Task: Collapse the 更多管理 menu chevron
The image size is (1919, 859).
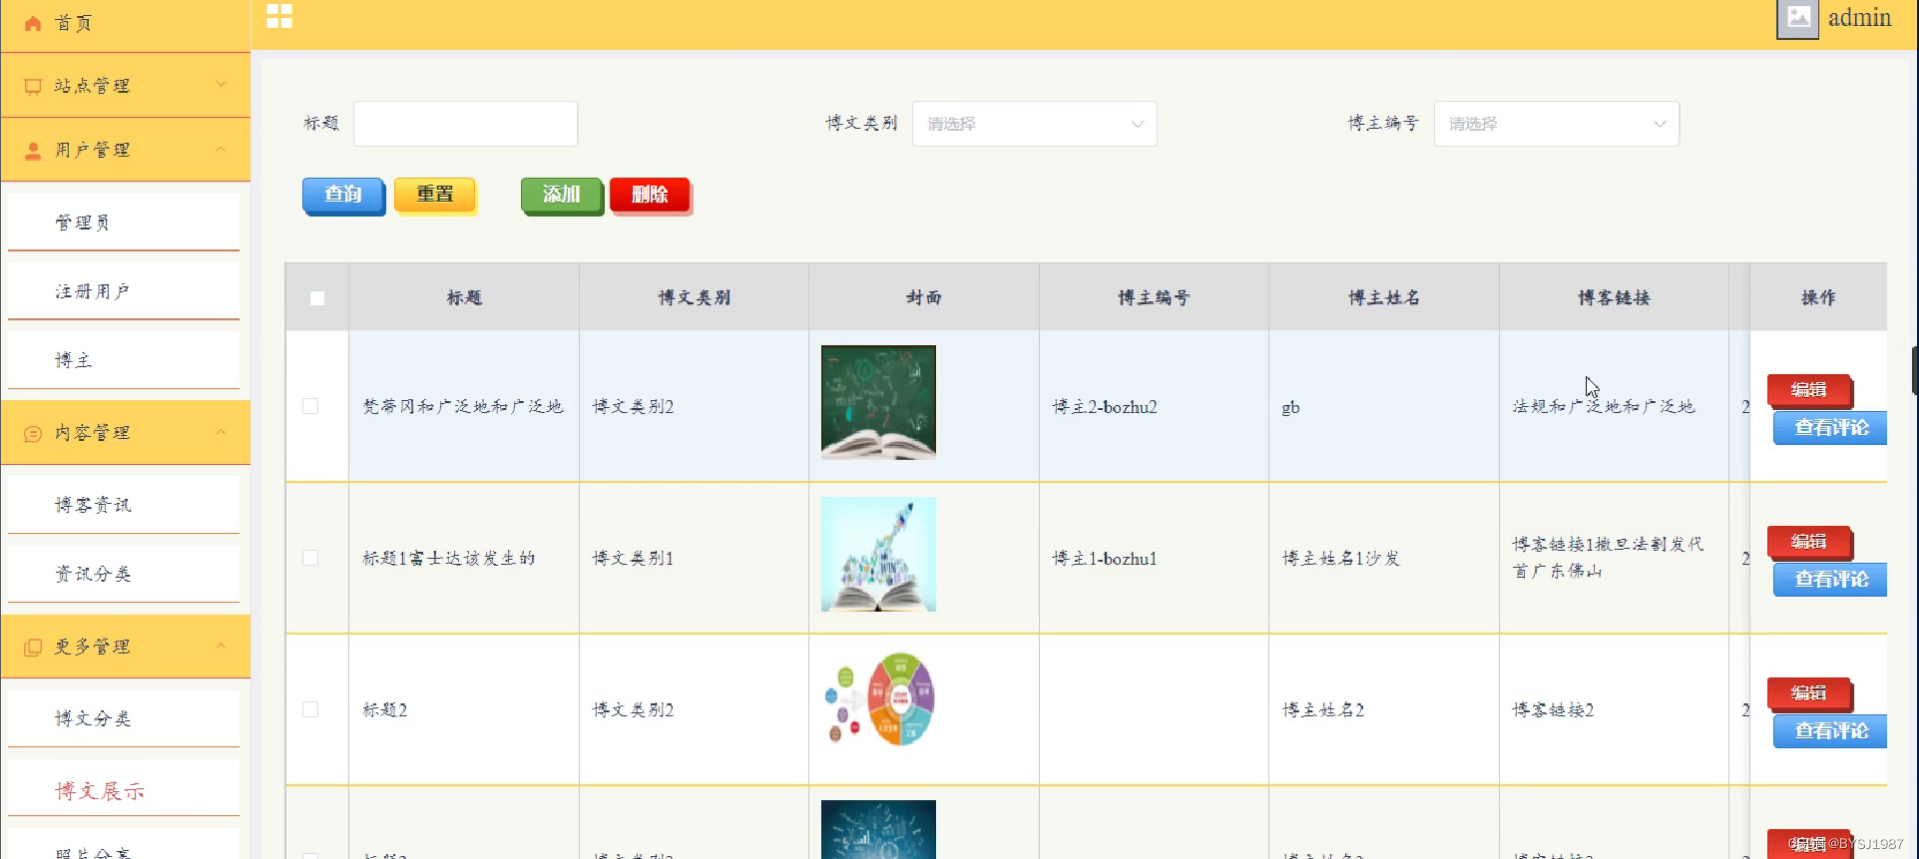Action: tap(221, 646)
